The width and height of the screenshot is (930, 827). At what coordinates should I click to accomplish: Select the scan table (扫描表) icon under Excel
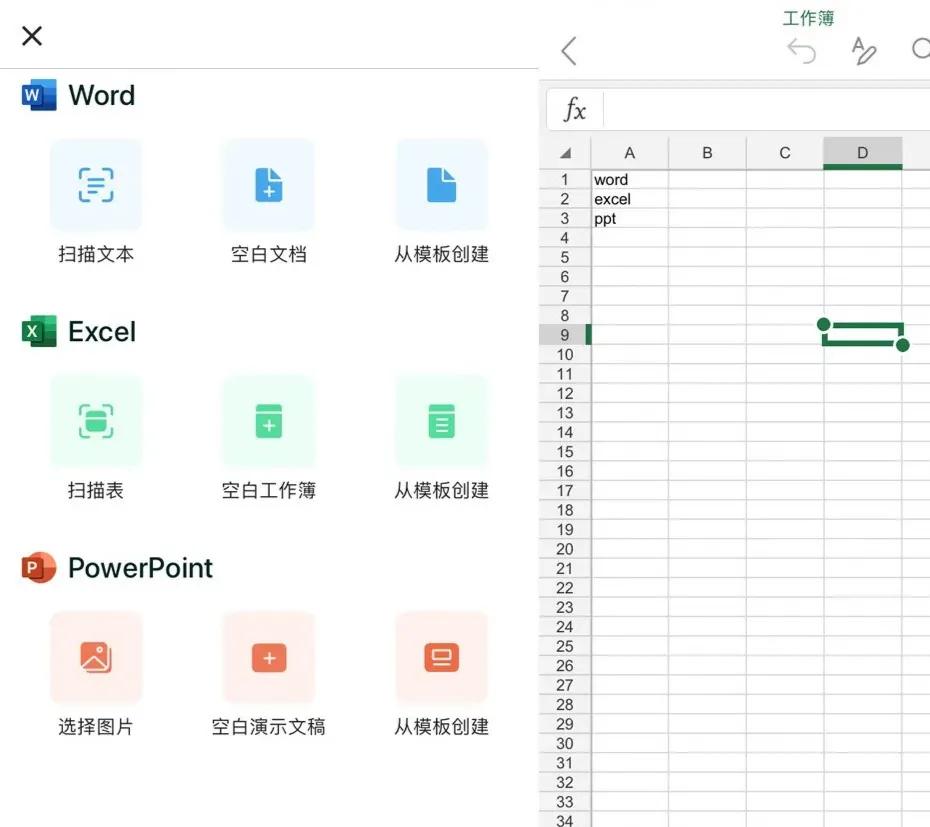[x=96, y=421]
